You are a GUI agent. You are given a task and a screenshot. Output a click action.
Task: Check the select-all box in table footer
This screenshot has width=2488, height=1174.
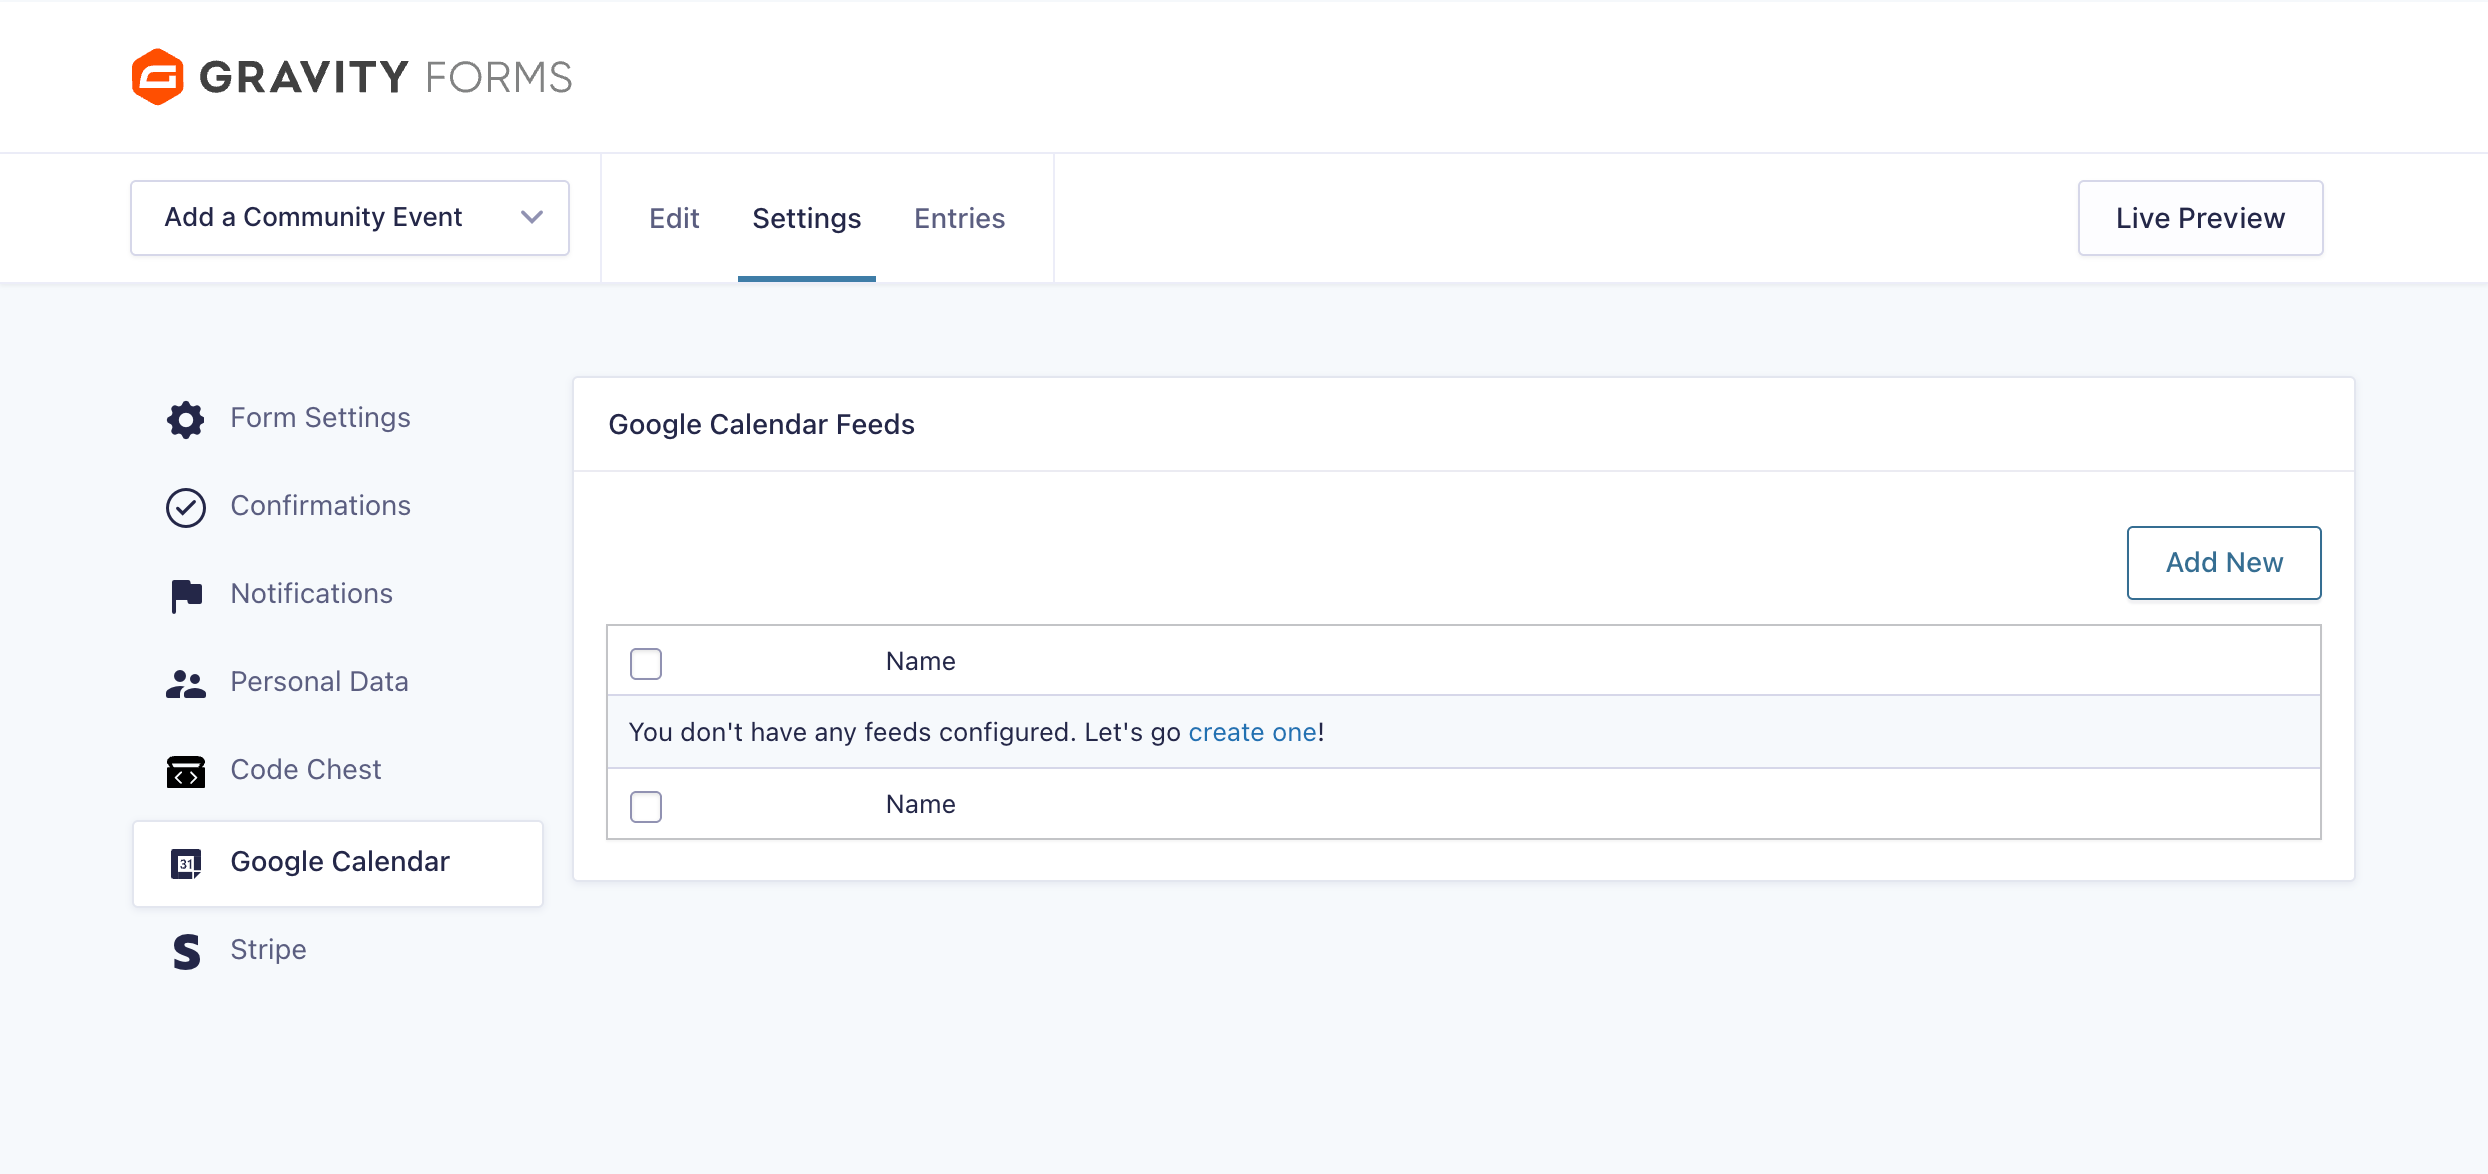tap(646, 806)
